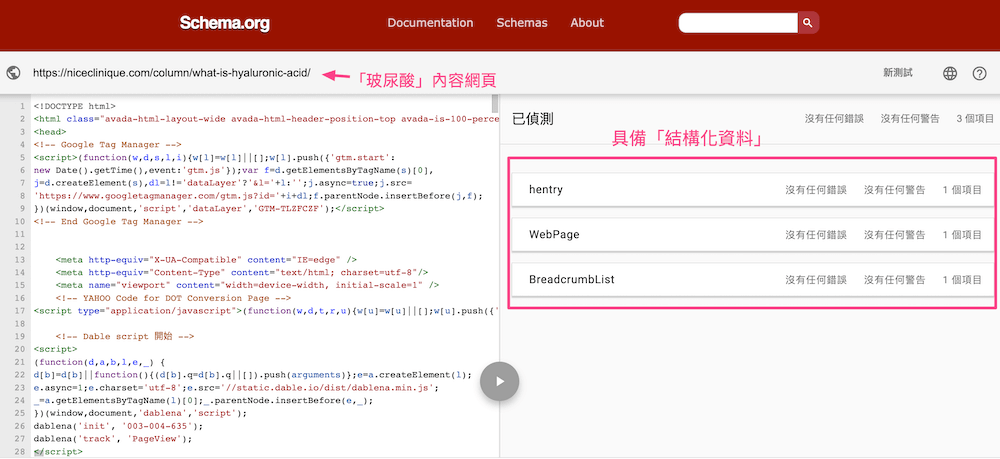The width and height of the screenshot is (1000, 459).
Task: Click the globe icon beside the URL
Action: [13, 73]
